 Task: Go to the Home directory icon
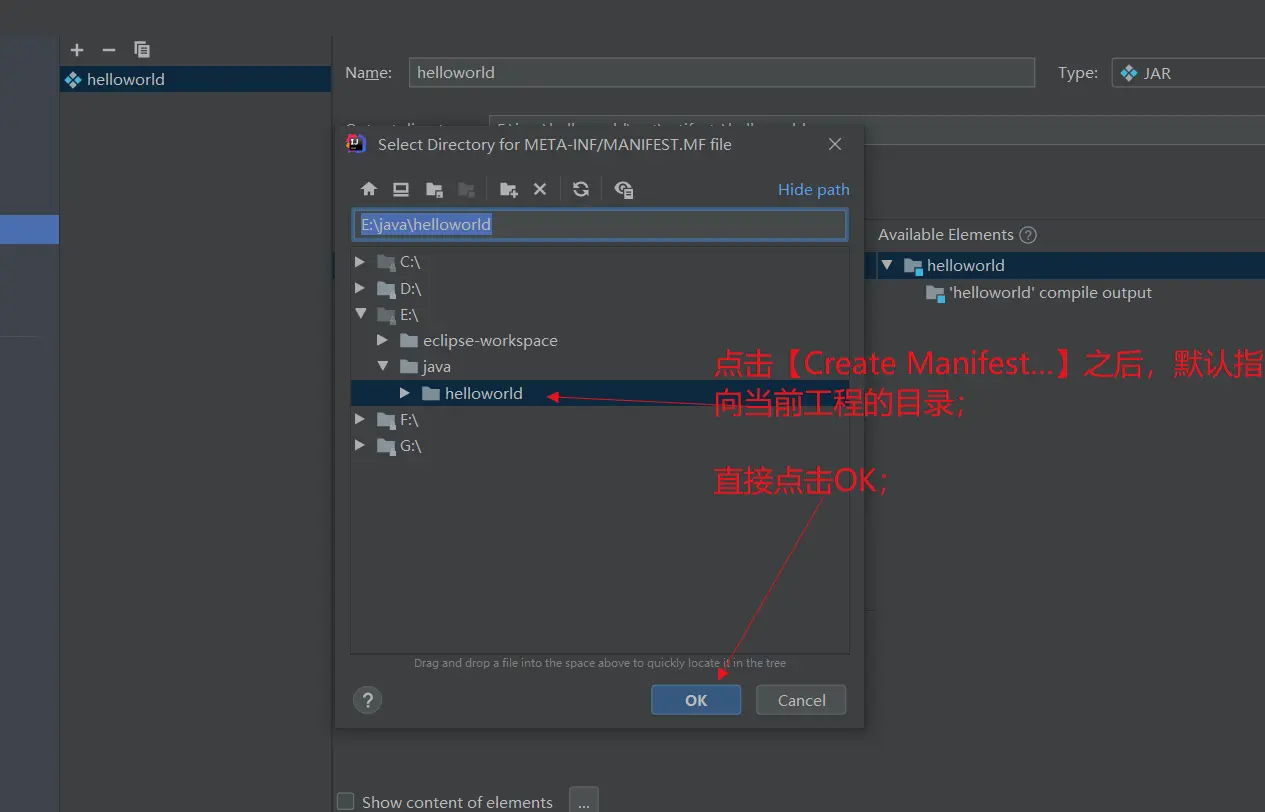pyautogui.click(x=369, y=189)
